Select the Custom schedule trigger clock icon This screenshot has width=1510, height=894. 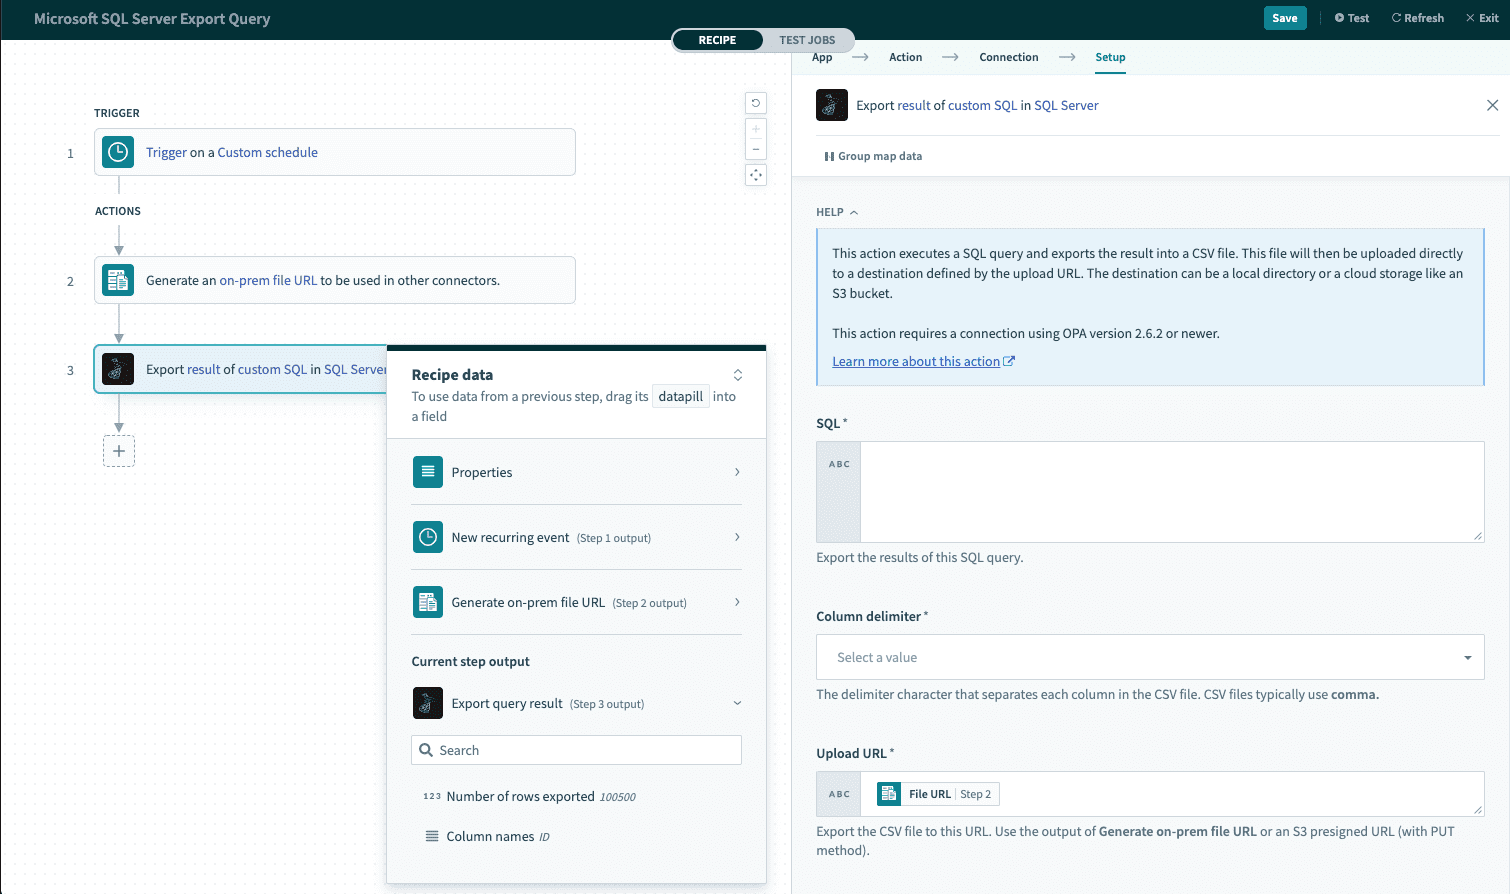tap(117, 152)
